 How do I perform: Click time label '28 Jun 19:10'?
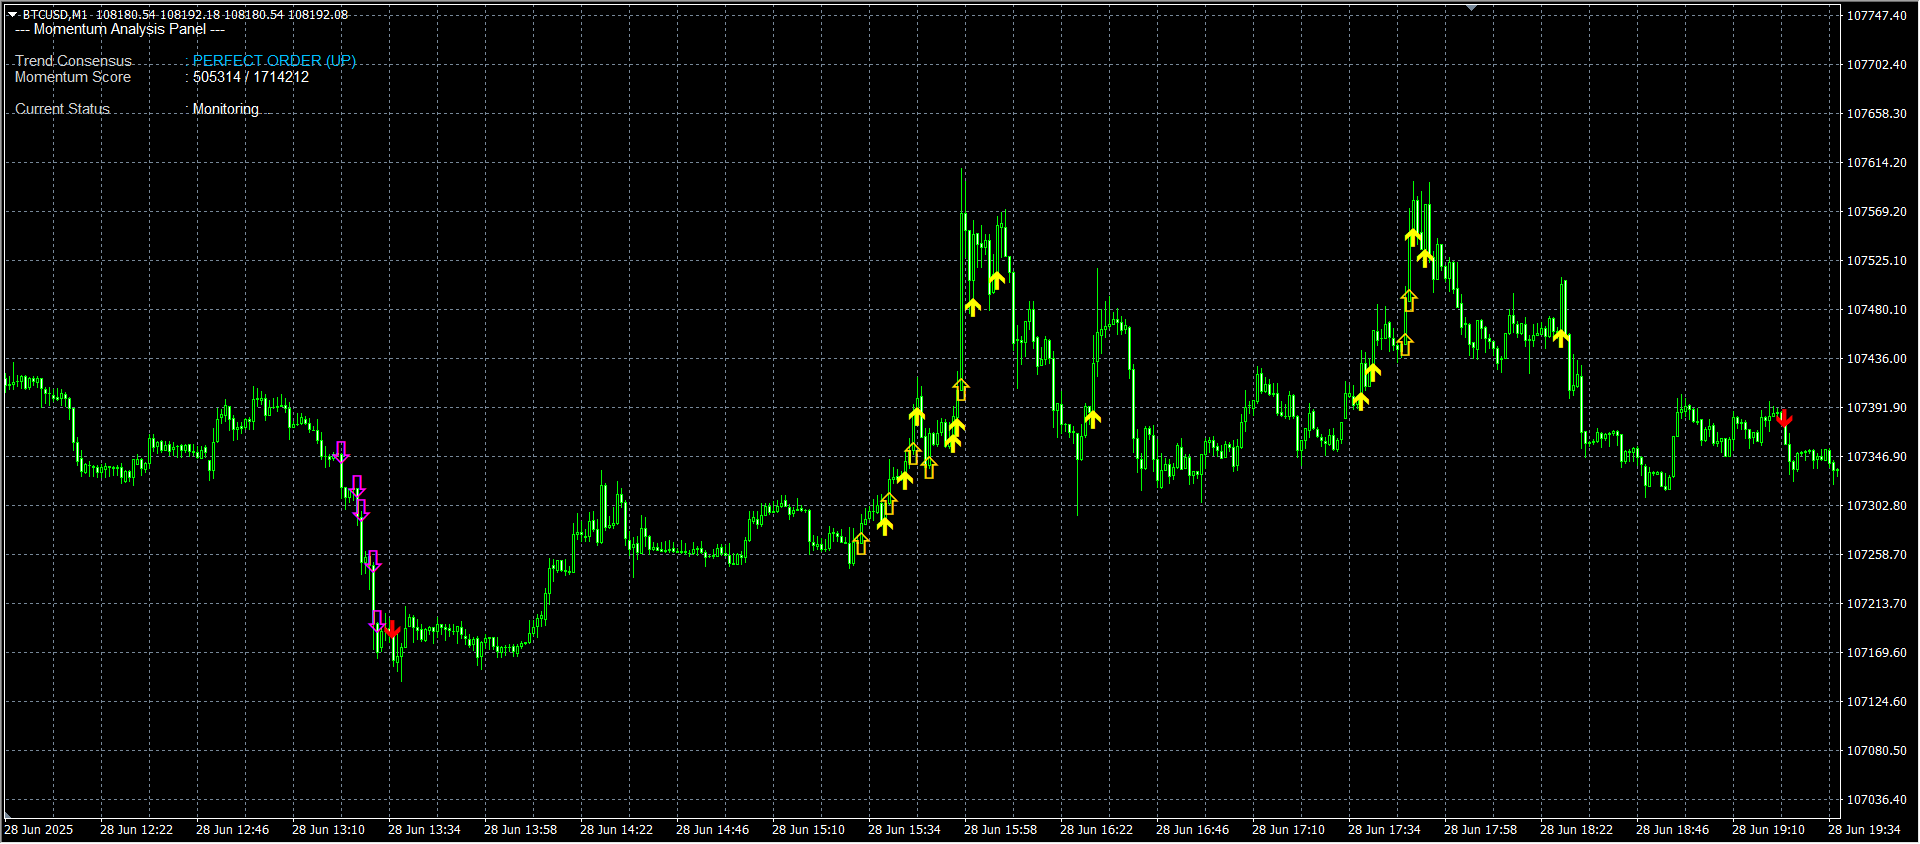1769,830
